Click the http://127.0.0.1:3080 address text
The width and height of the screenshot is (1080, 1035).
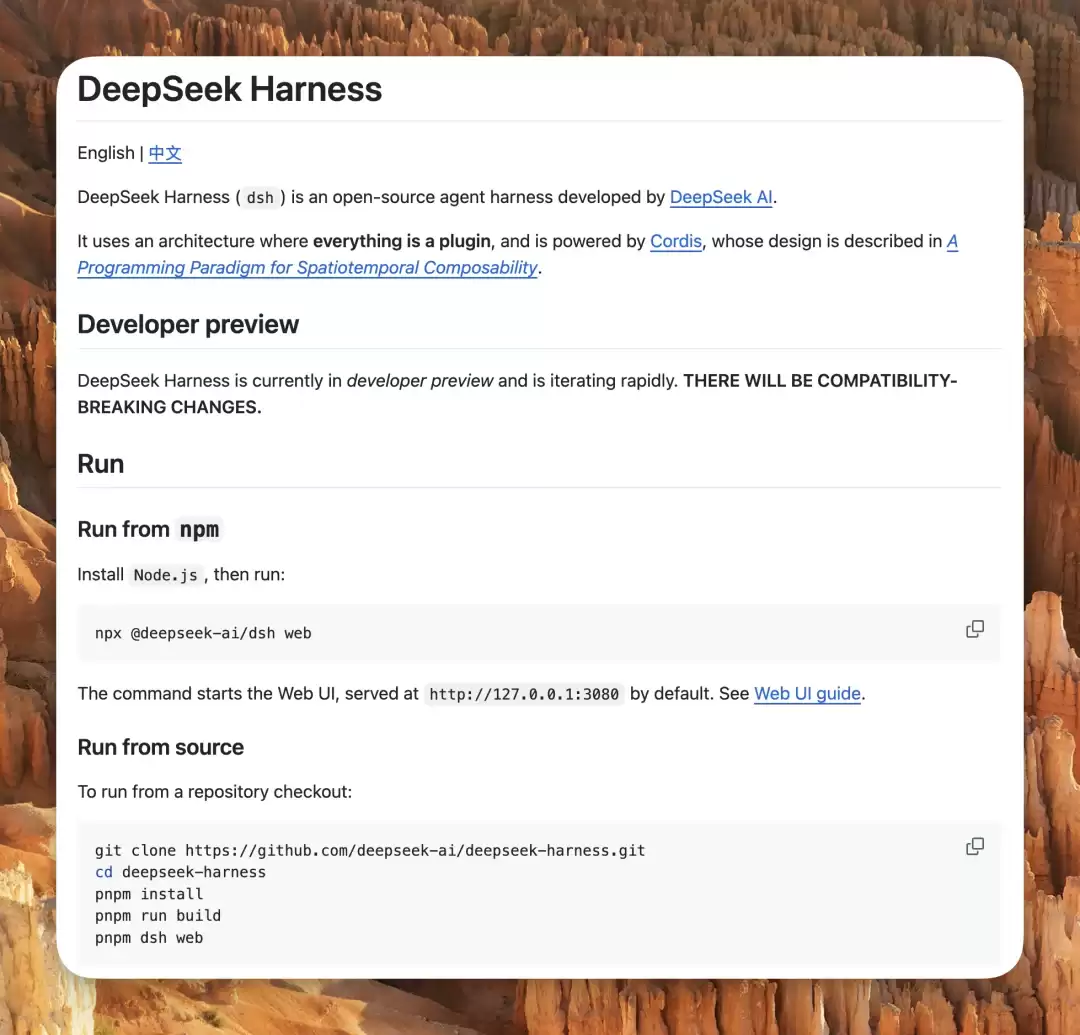point(523,694)
